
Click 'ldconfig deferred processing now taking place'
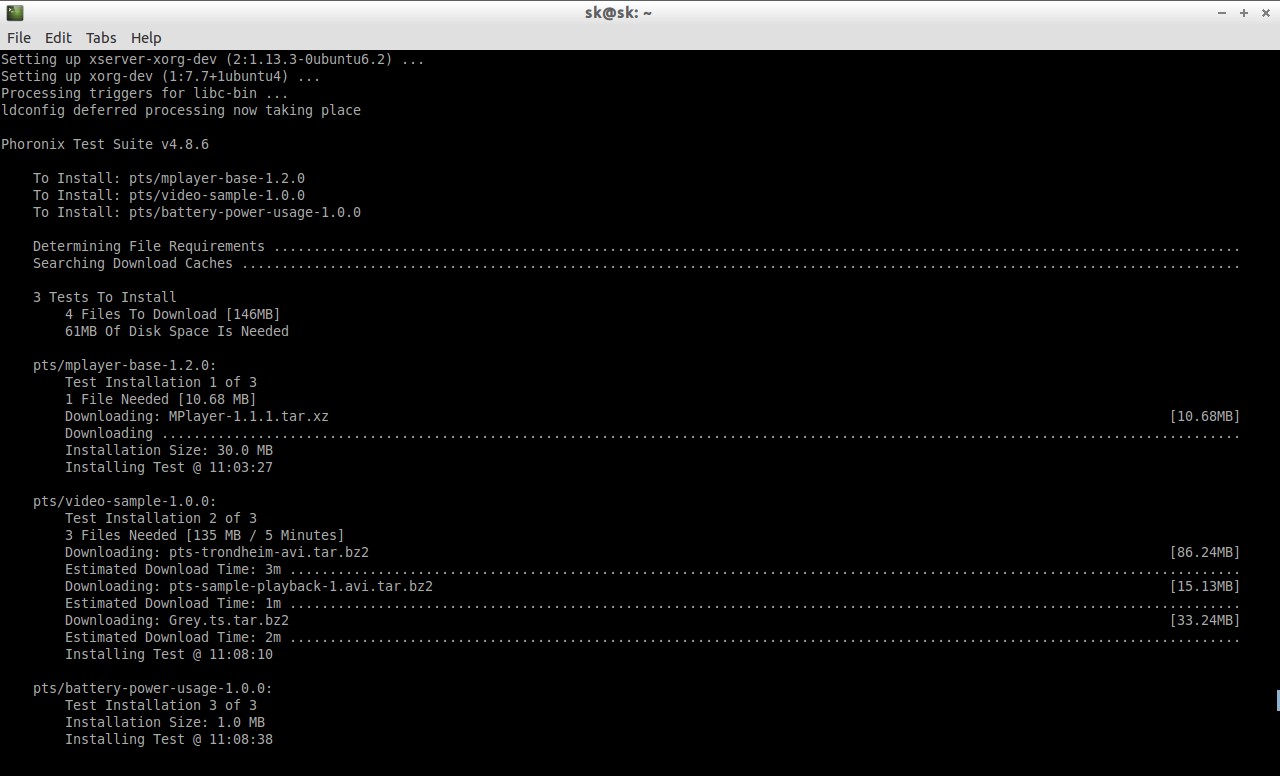coord(181,110)
